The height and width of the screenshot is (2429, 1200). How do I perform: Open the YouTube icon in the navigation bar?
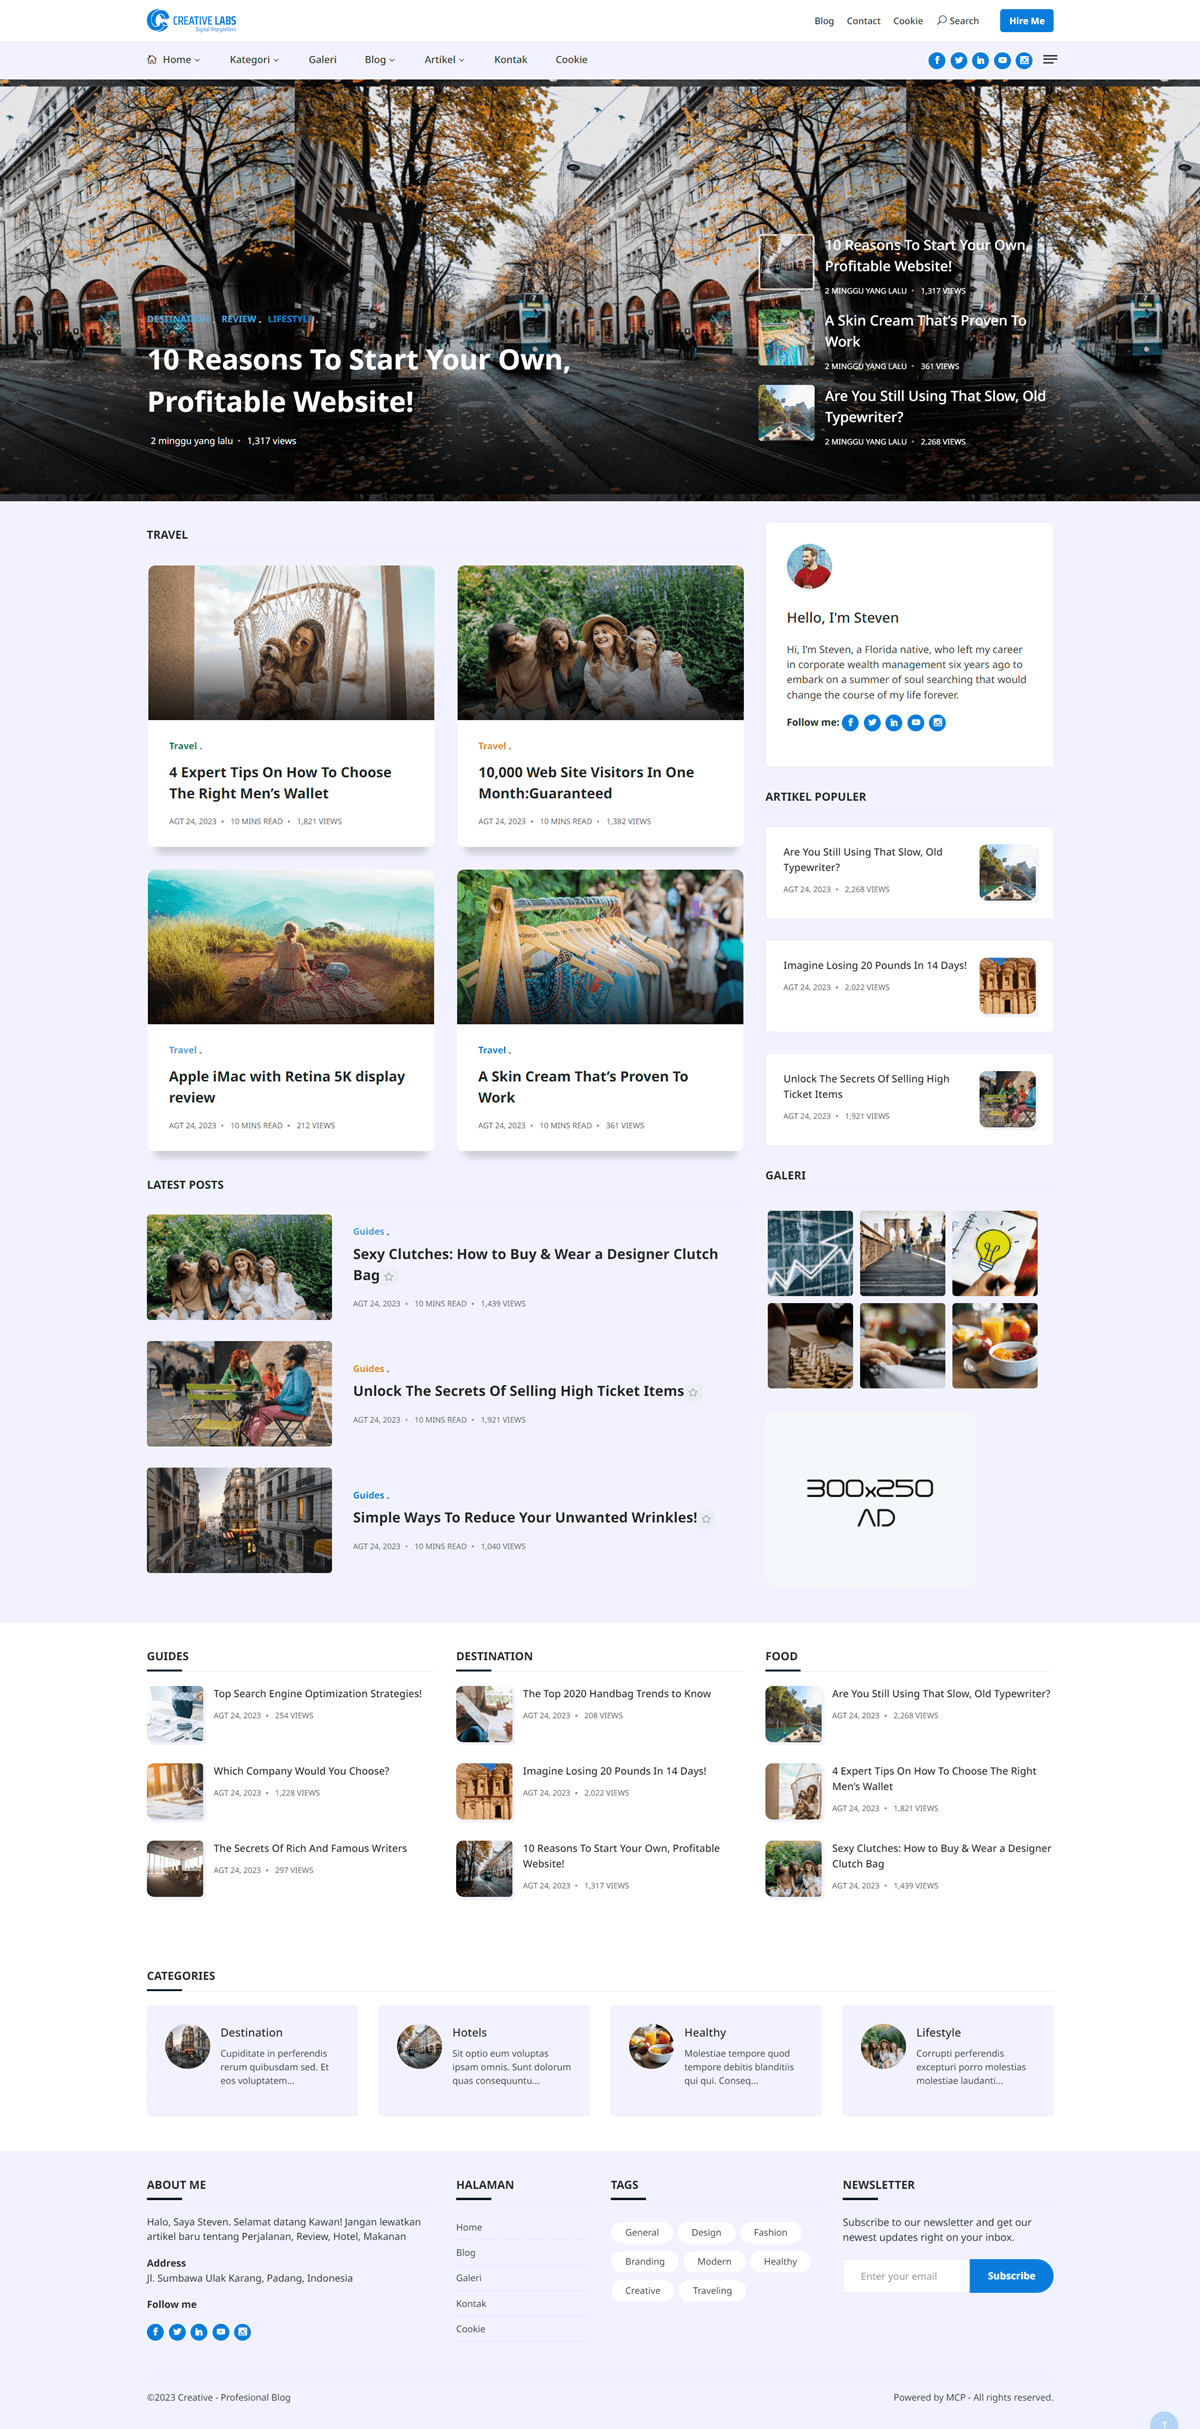pos(1002,61)
